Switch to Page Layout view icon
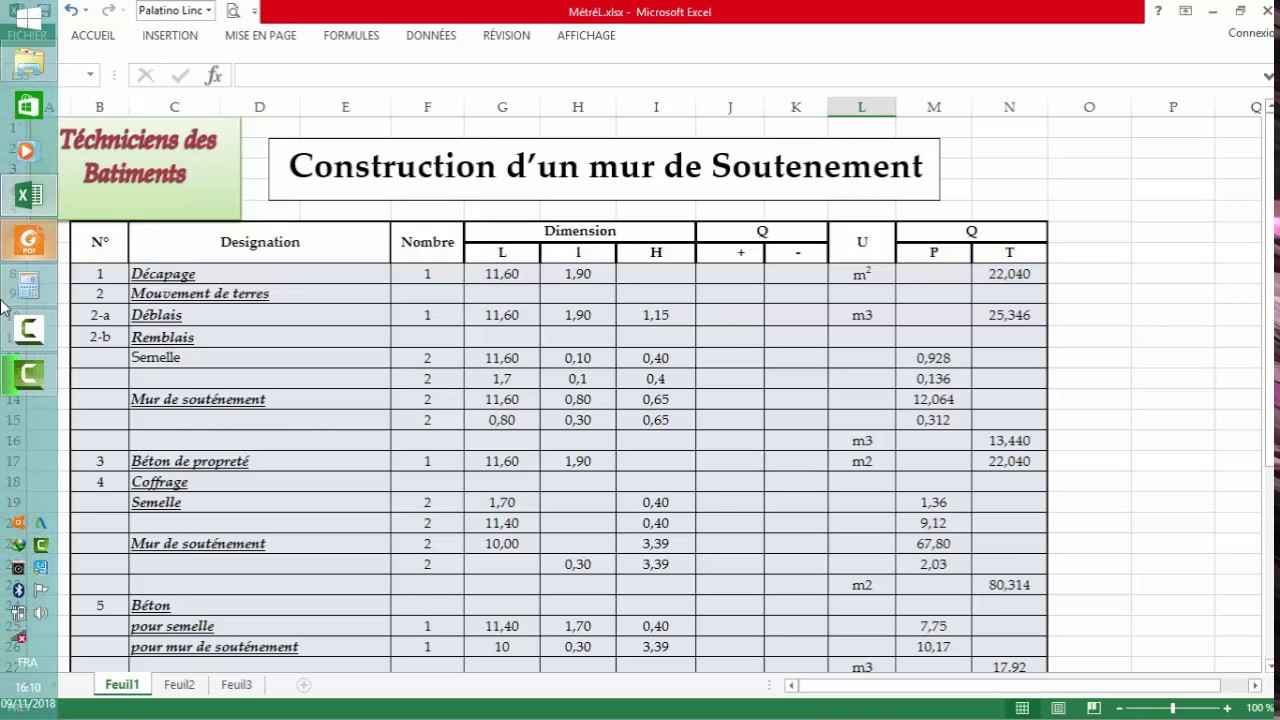This screenshot has width=1280, height=720. click(x=1058, y=708)
